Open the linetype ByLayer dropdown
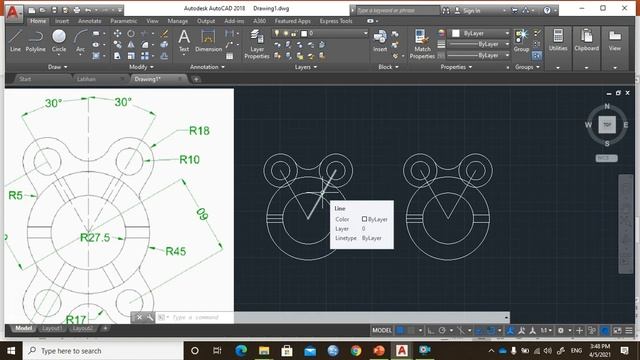Image resolution: width=640 pixels, height=360 pixels. pos(478,55)
